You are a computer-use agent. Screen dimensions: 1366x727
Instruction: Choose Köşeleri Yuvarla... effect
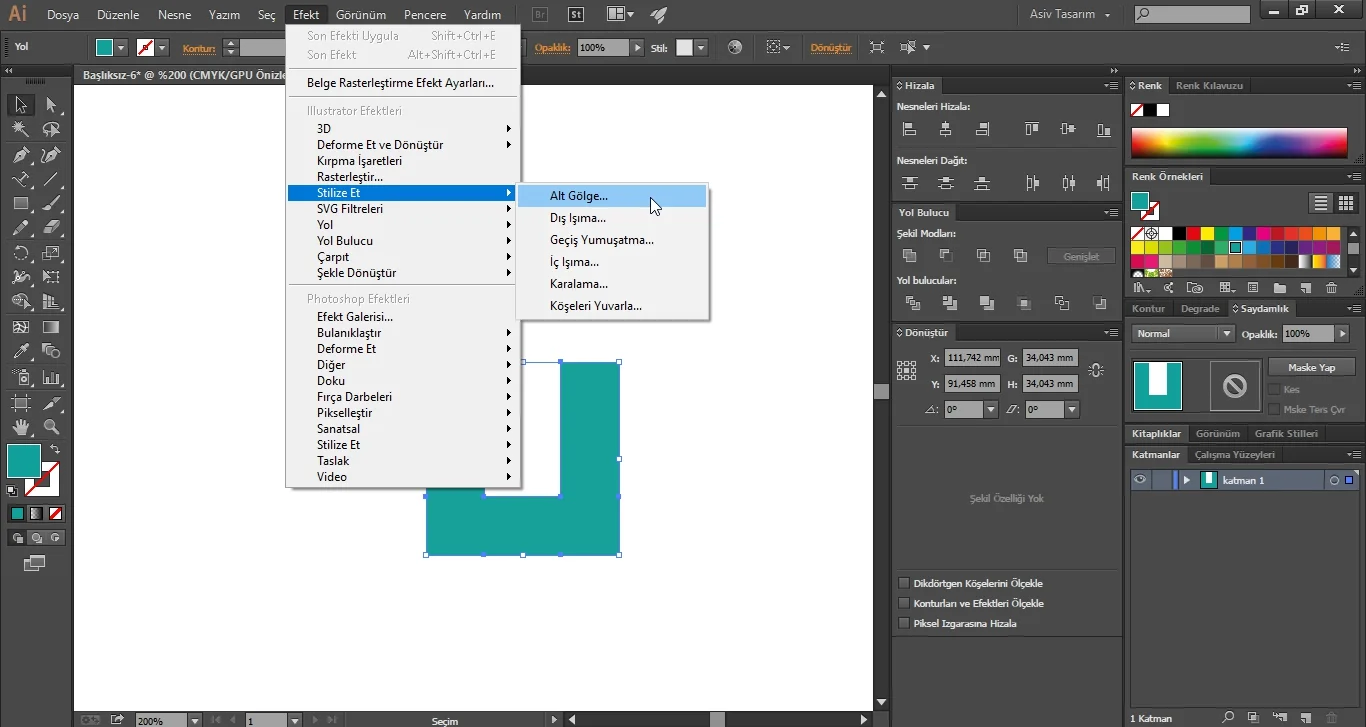(x=612, y=306)
